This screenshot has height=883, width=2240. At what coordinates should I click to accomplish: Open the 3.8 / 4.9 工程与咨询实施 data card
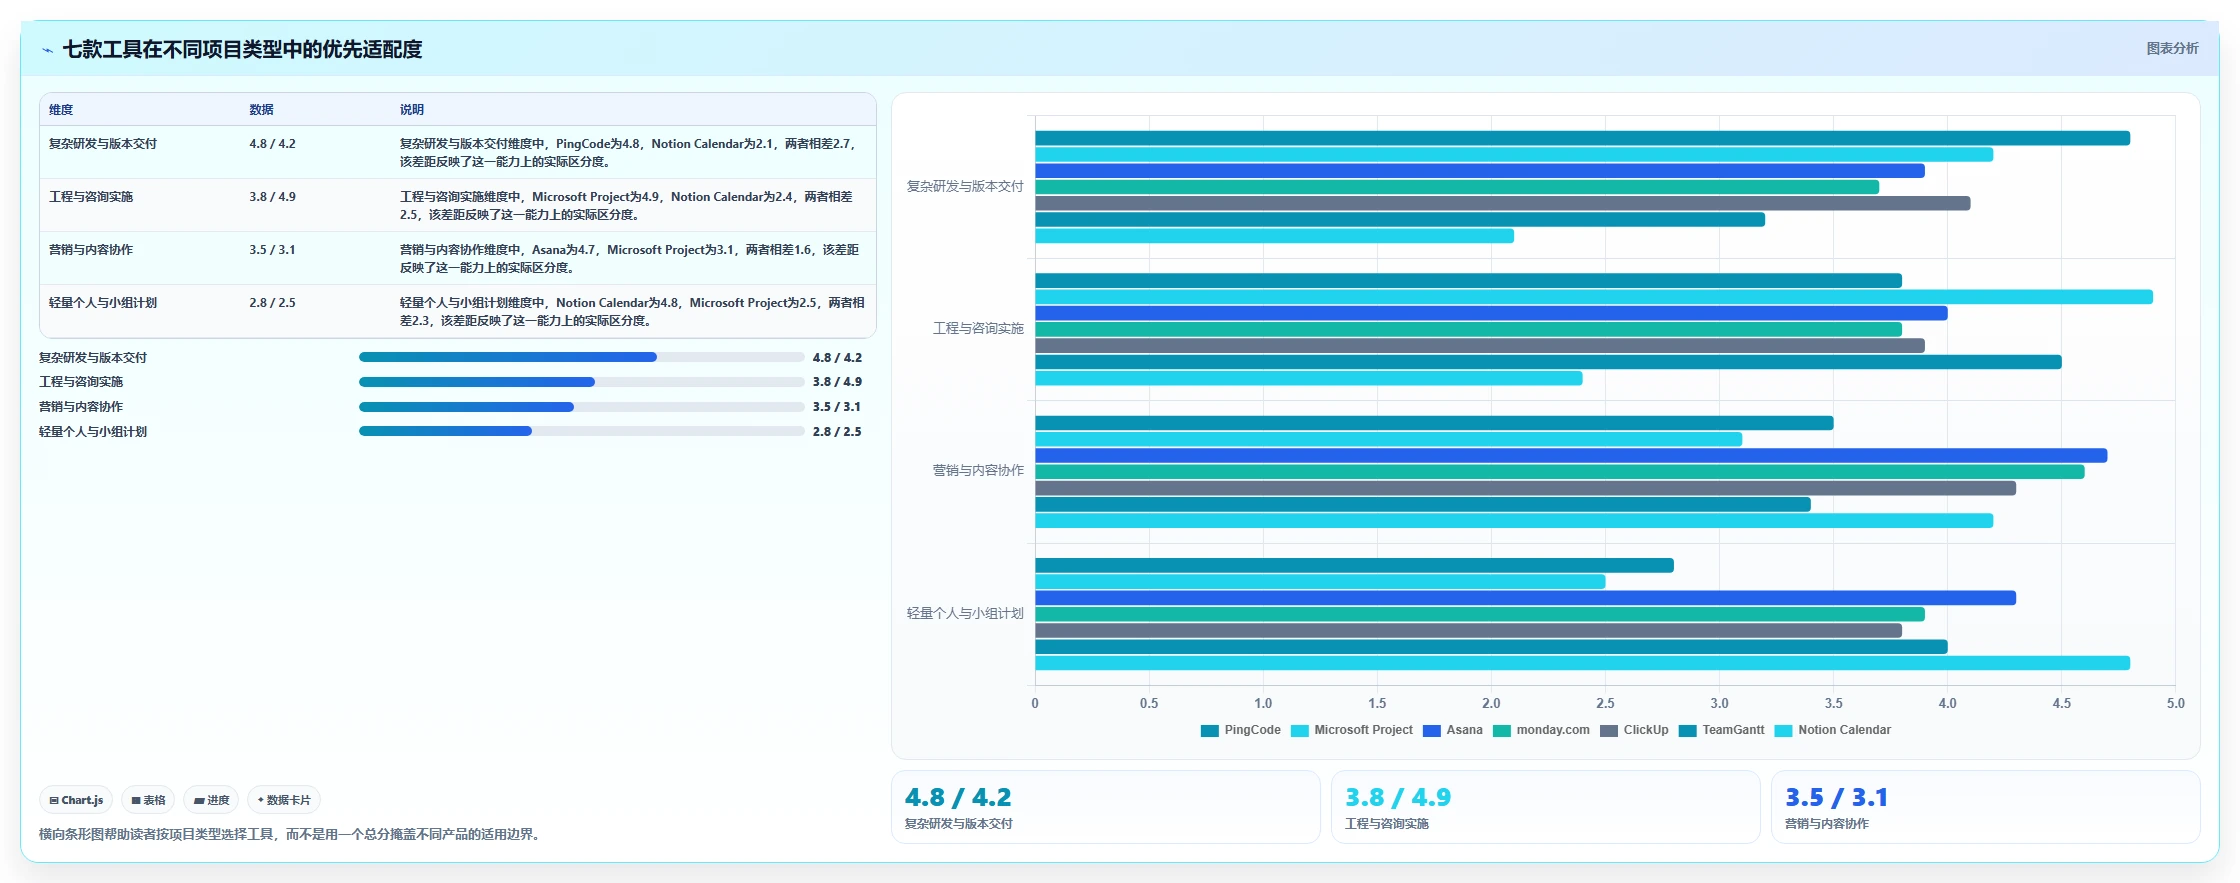[x=1545, y=807]
